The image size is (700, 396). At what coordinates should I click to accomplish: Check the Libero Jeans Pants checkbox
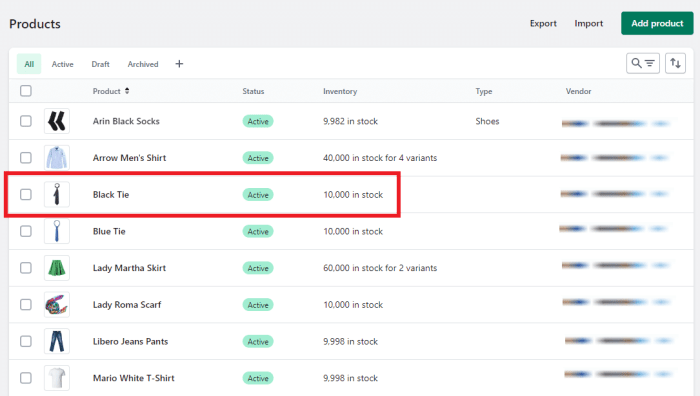pos(26,341)
